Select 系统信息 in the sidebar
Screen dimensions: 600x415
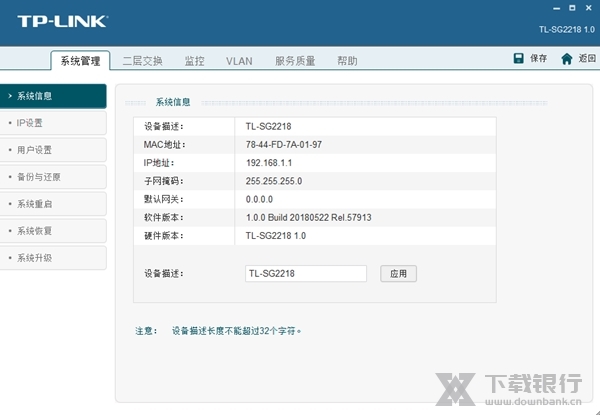click(53, 96)
